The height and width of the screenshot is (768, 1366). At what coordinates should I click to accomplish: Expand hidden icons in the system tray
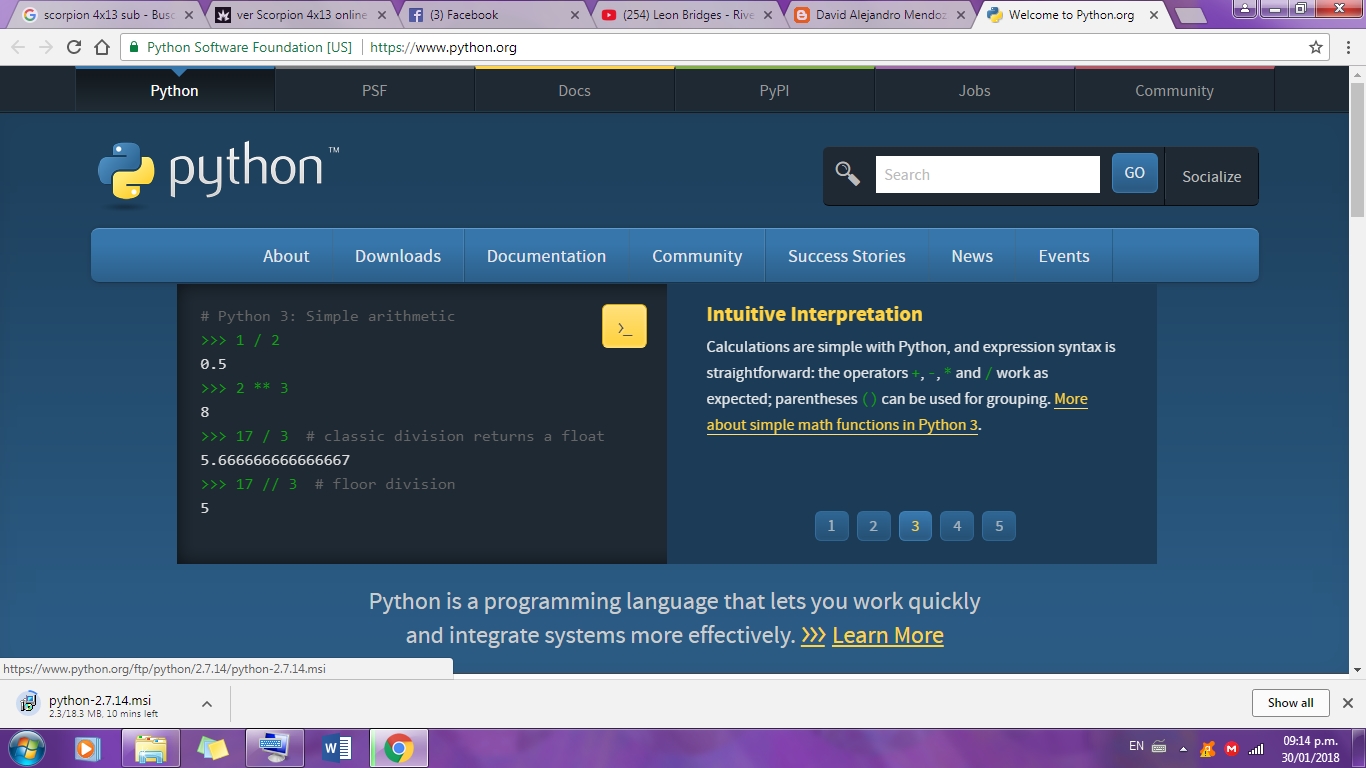[x=1183, y=749]
